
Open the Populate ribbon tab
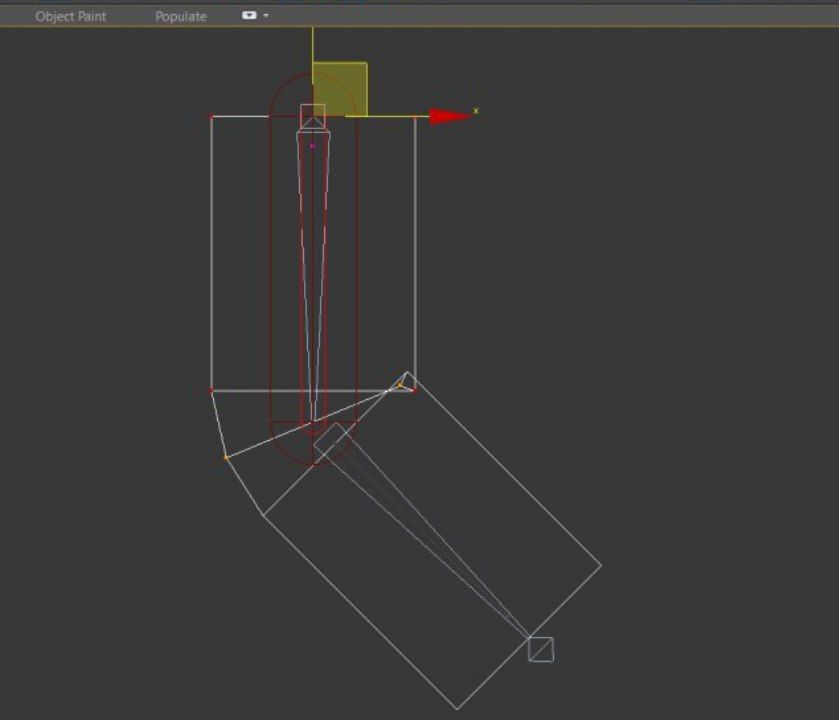181,17
